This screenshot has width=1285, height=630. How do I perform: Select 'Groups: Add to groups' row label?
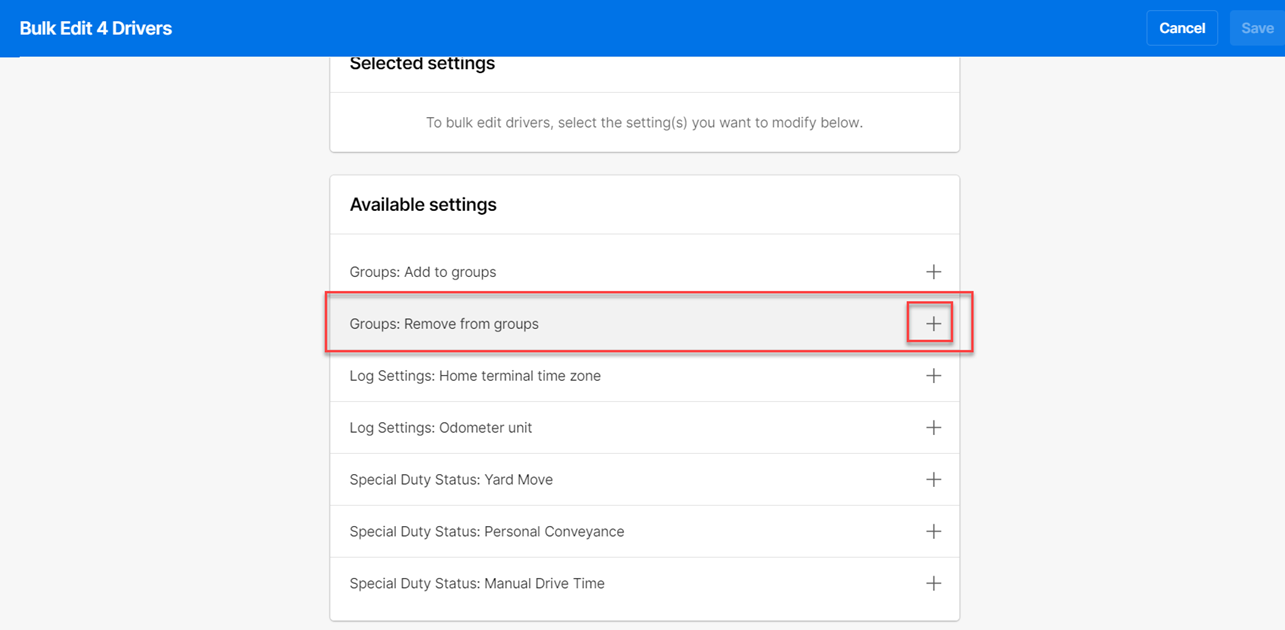(x=423, y=272)
